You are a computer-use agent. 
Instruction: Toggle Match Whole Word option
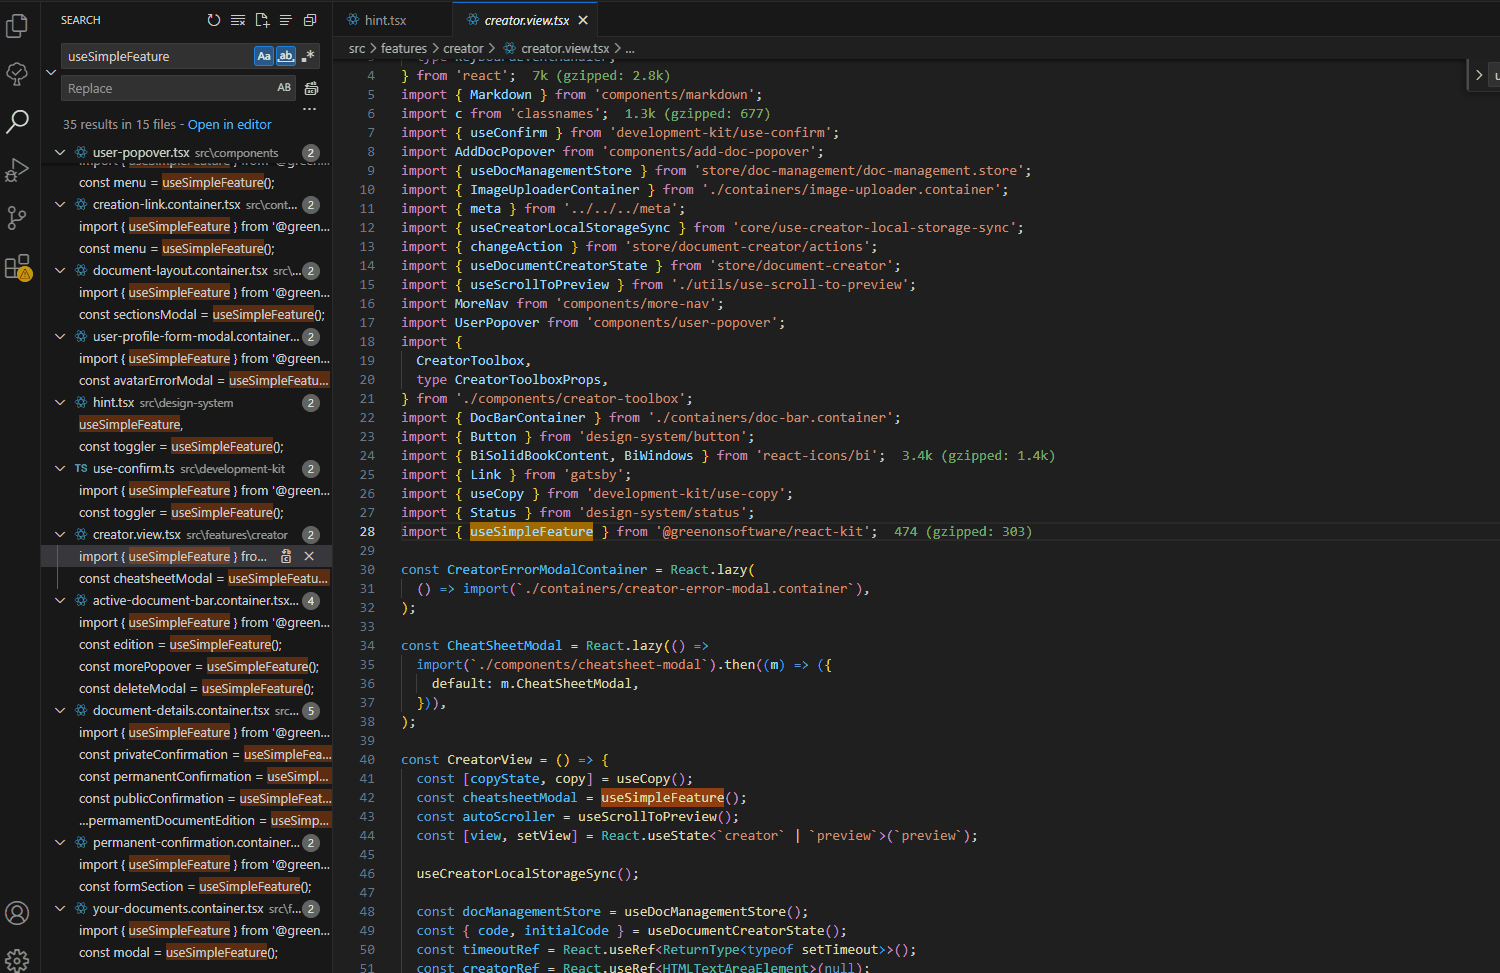pyautogui.click(x=286, y=56)
